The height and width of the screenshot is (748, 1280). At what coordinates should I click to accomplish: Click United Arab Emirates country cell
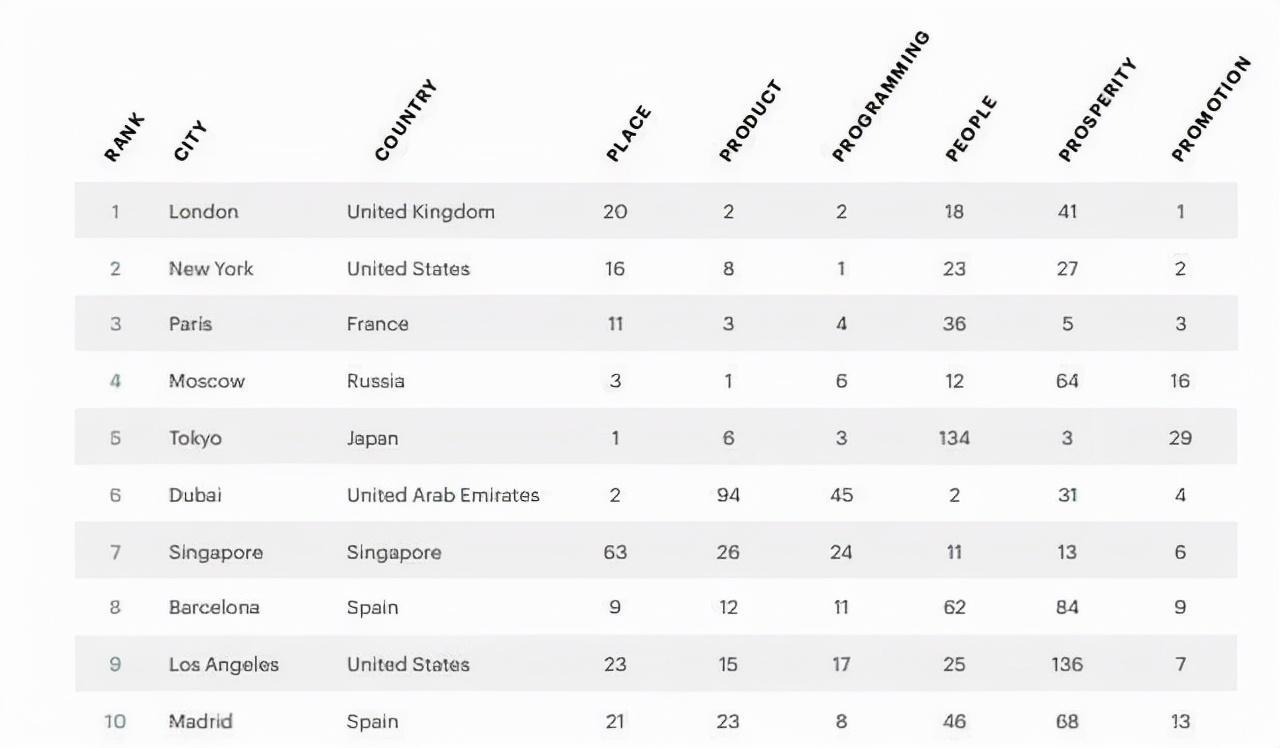point(443,495)
